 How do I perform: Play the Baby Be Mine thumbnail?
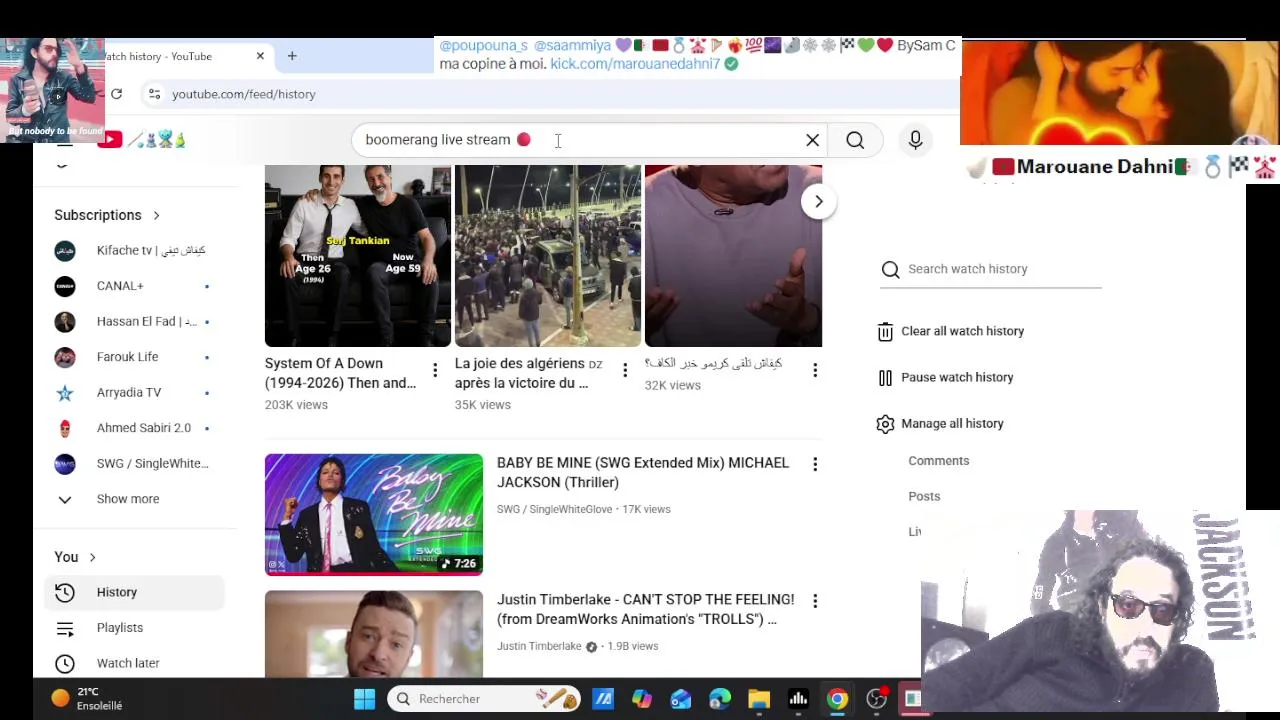pyautogui.click(x=374, y=515)
